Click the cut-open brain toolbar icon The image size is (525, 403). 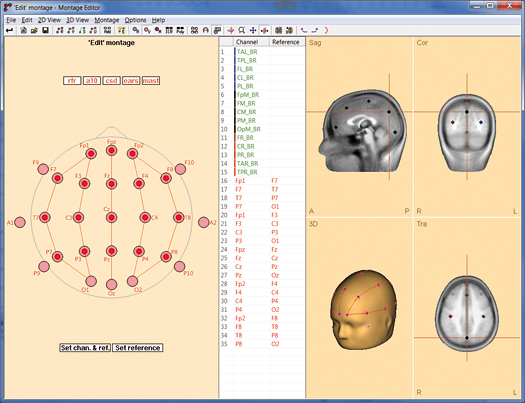click(x=289, y=30)
